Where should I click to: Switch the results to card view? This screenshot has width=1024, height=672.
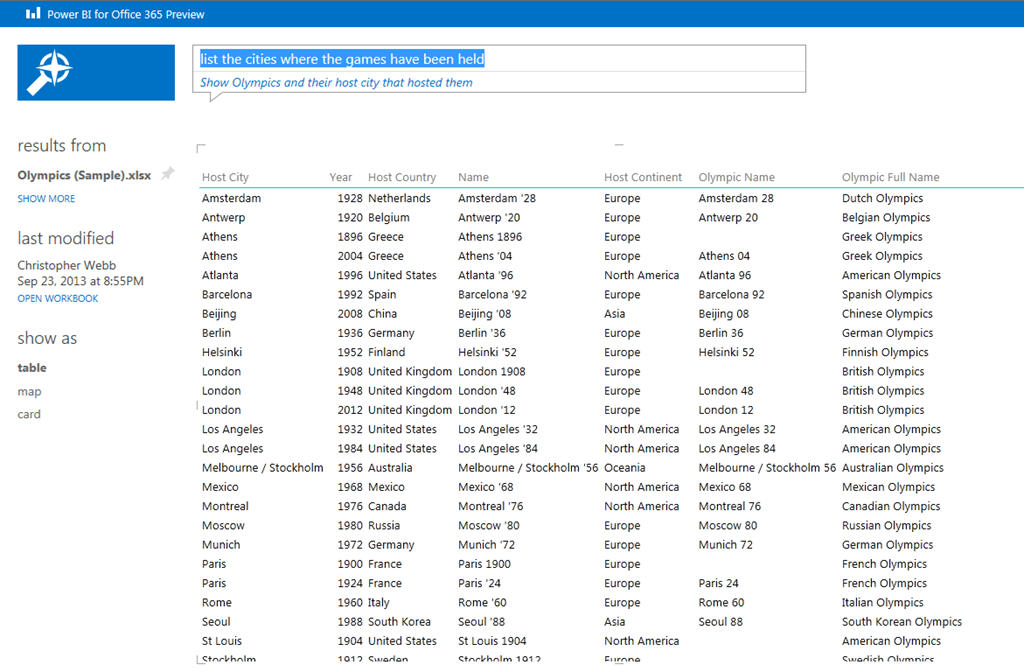pyautogui.click(x=29, y=413)
